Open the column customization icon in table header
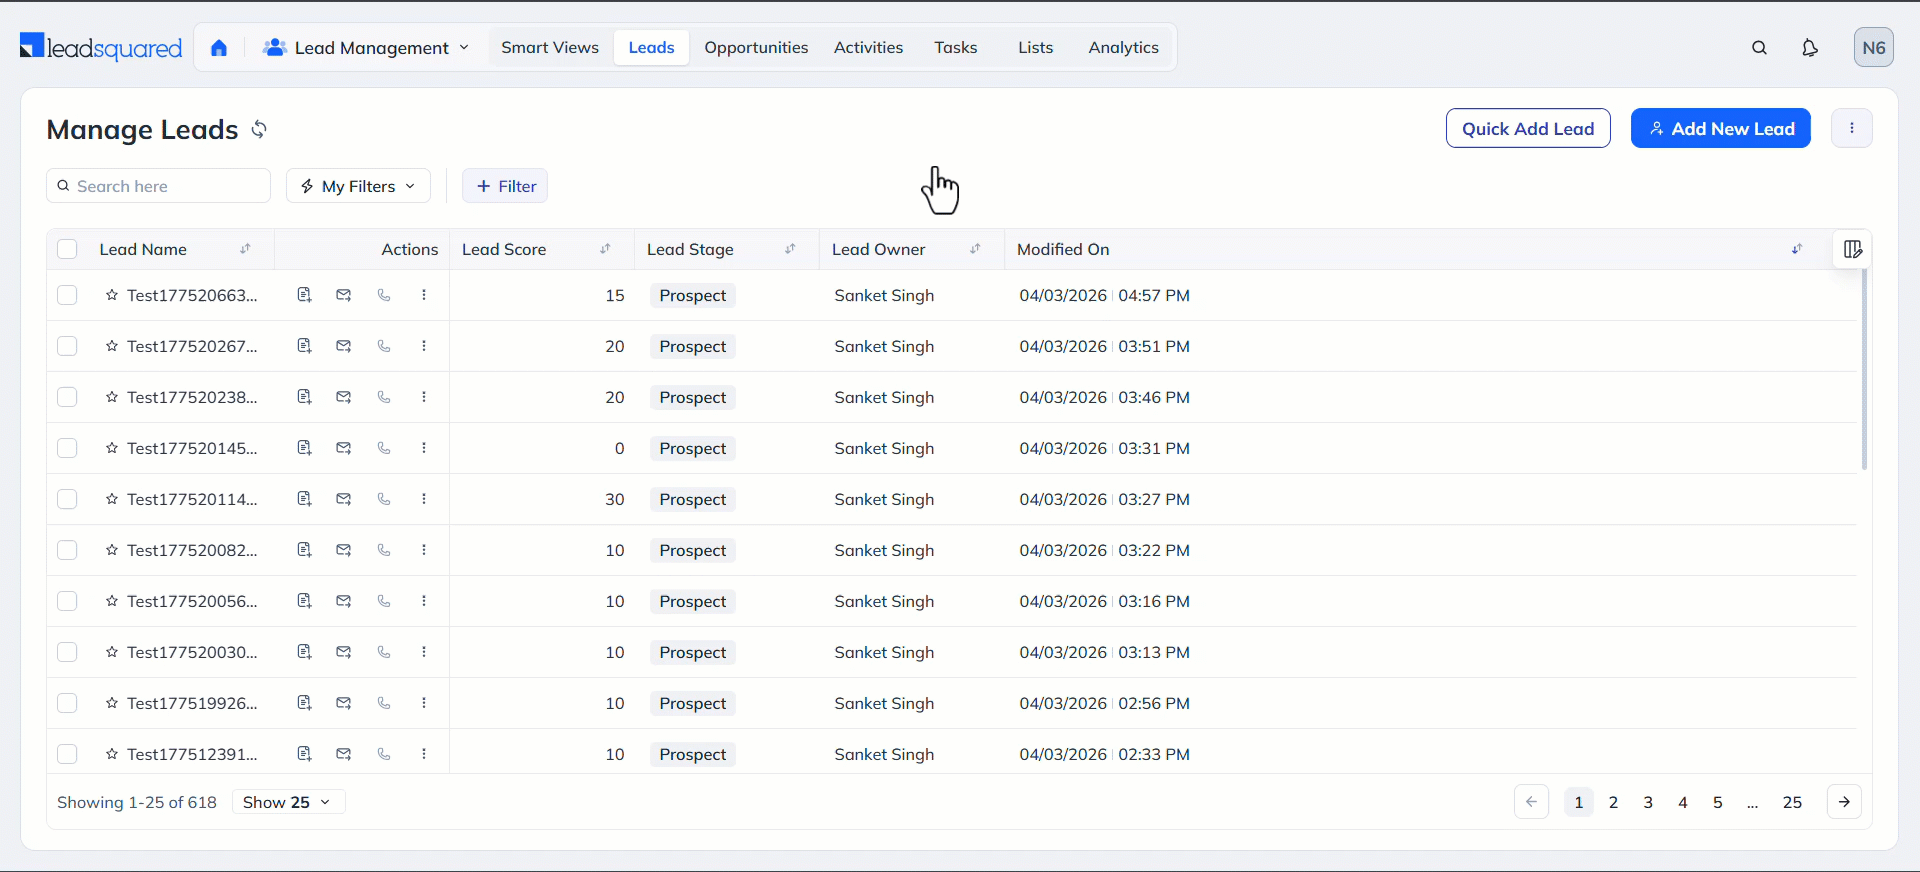 [x=1852, y=249]
